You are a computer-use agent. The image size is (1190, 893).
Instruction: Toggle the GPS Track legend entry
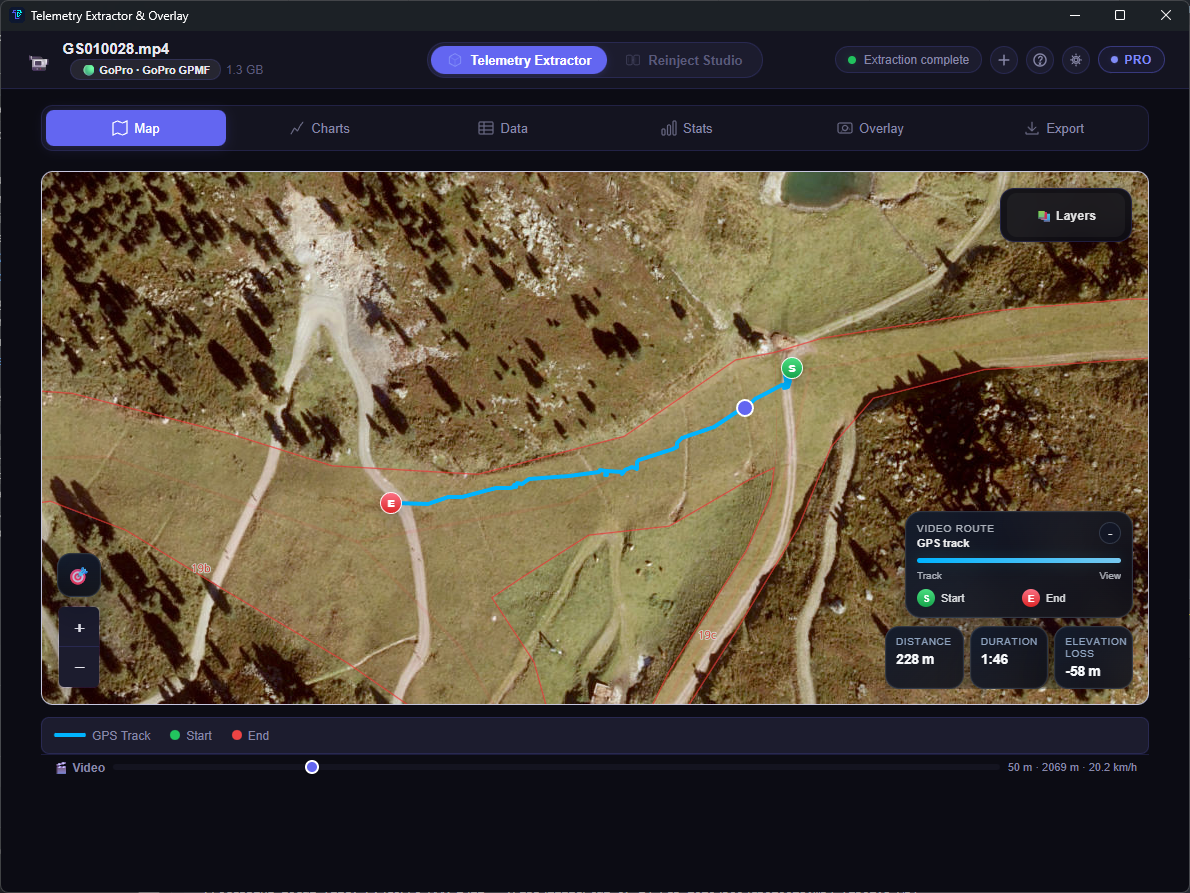click(101, 735)
